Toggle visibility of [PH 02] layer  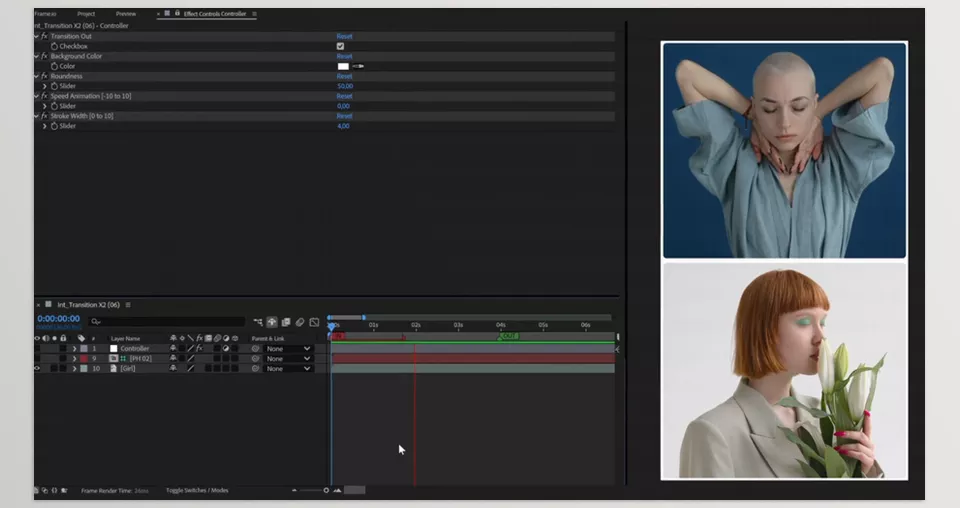click(x=37, y=359)
